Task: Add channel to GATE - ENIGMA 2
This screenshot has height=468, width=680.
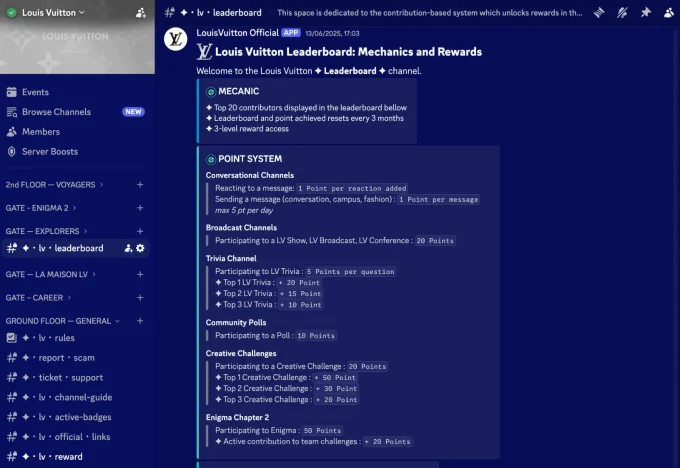Action: pos(140,208)
